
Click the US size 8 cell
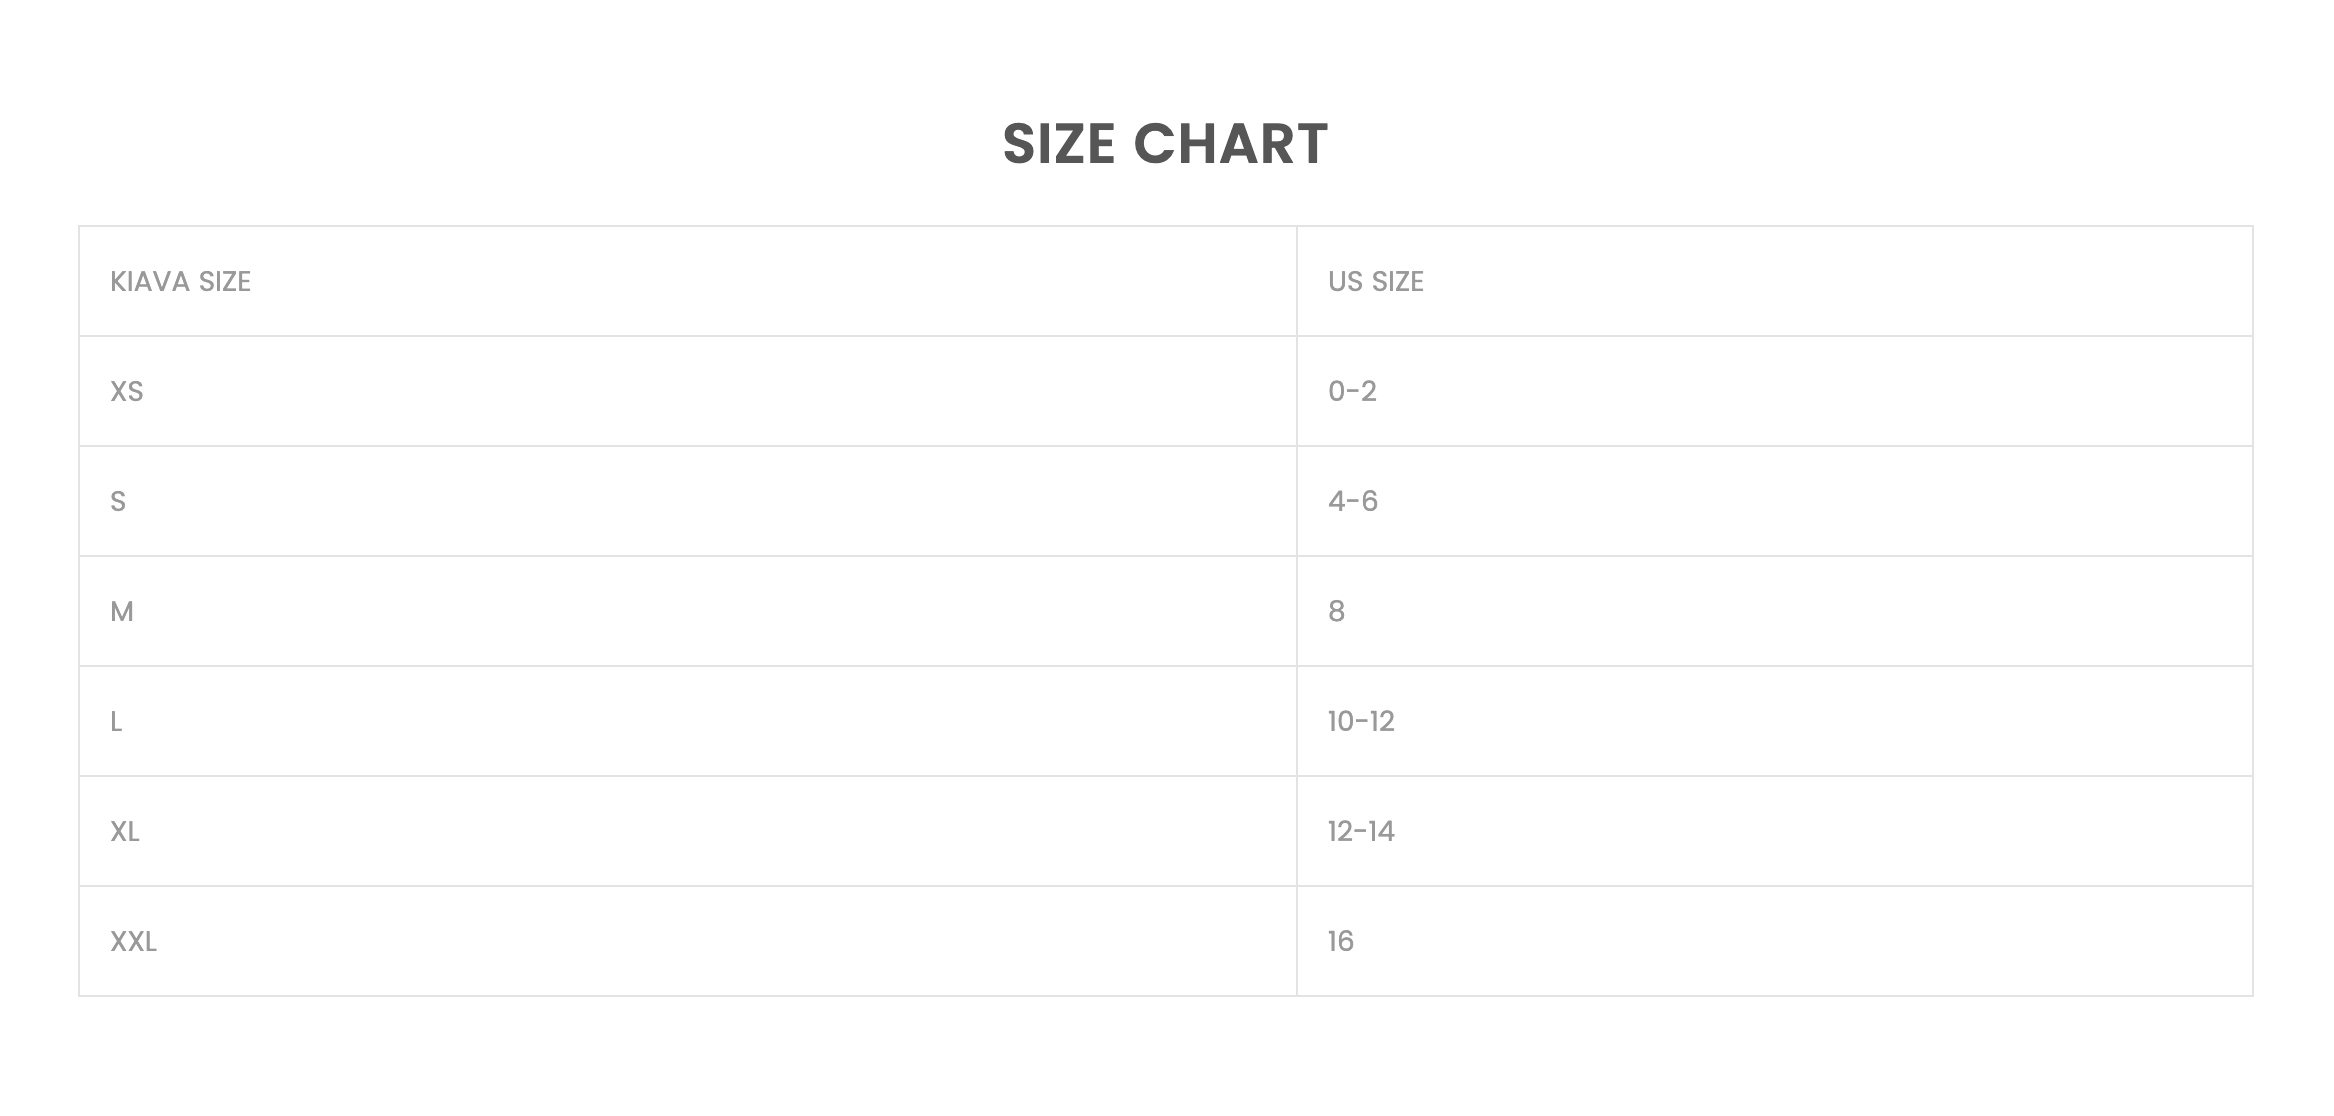[x=1336, y=612]
